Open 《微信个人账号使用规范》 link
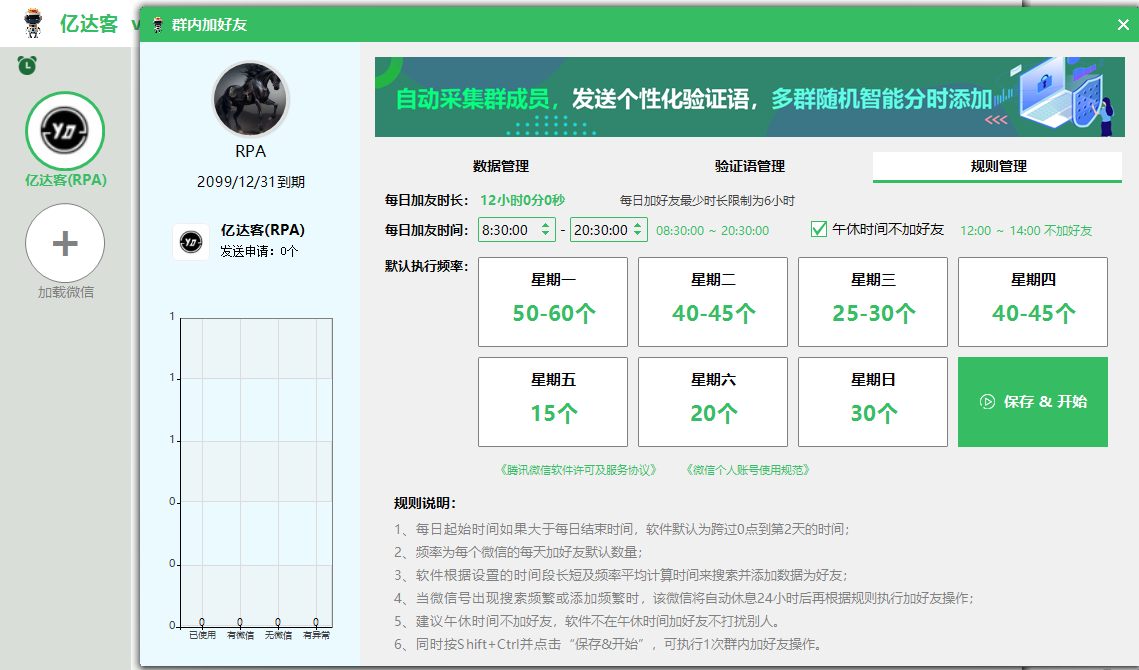This screenshot has width=1139, height=670. coord(748,470)
